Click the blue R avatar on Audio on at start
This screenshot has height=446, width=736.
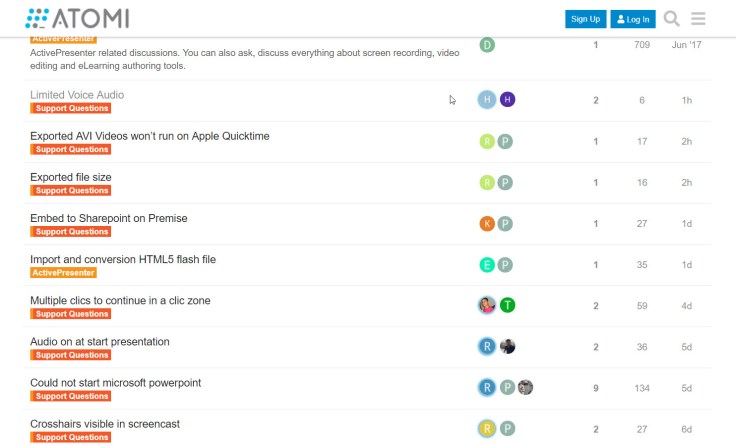pos(487,347)
